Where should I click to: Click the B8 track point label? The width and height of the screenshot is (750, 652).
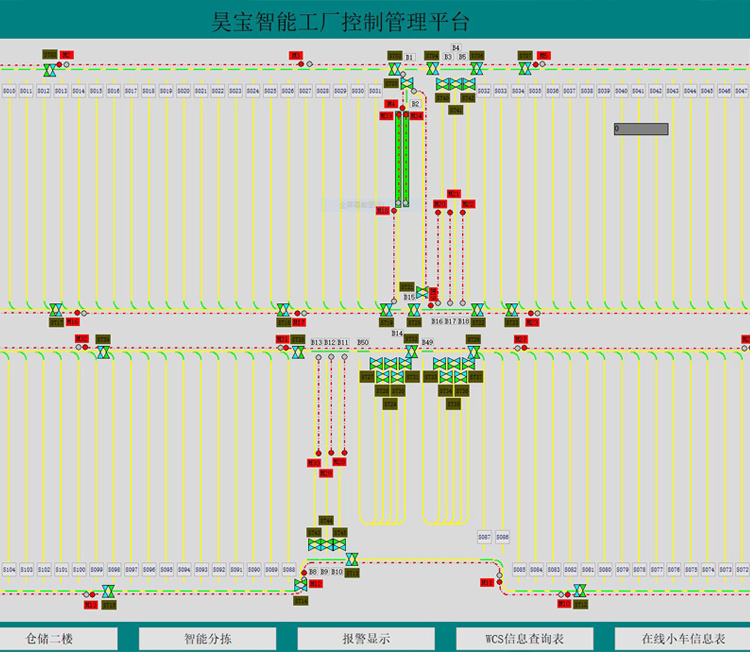click(x=312, y=572)
